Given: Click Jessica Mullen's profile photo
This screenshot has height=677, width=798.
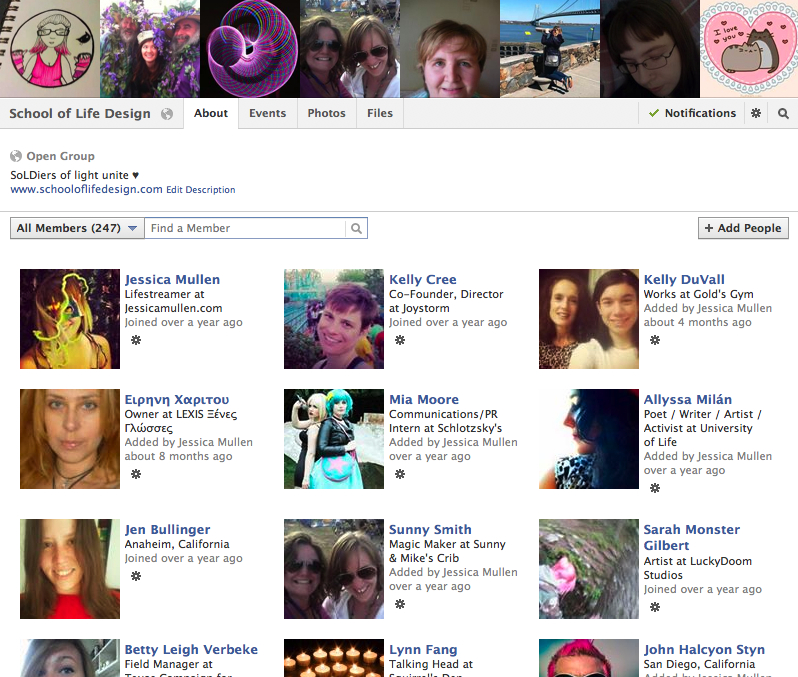Looking at the screenshot, I should pyautogui.click(x=70, y=319).
